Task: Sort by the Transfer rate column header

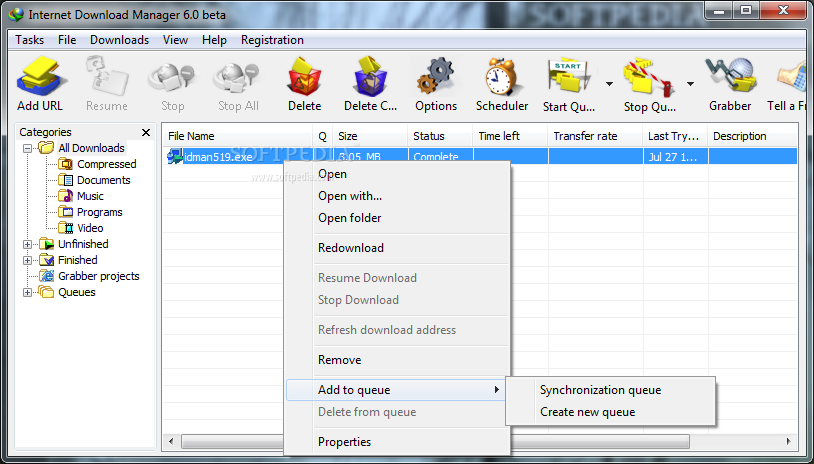Action: pyautogui.click(x=595, y=136)
